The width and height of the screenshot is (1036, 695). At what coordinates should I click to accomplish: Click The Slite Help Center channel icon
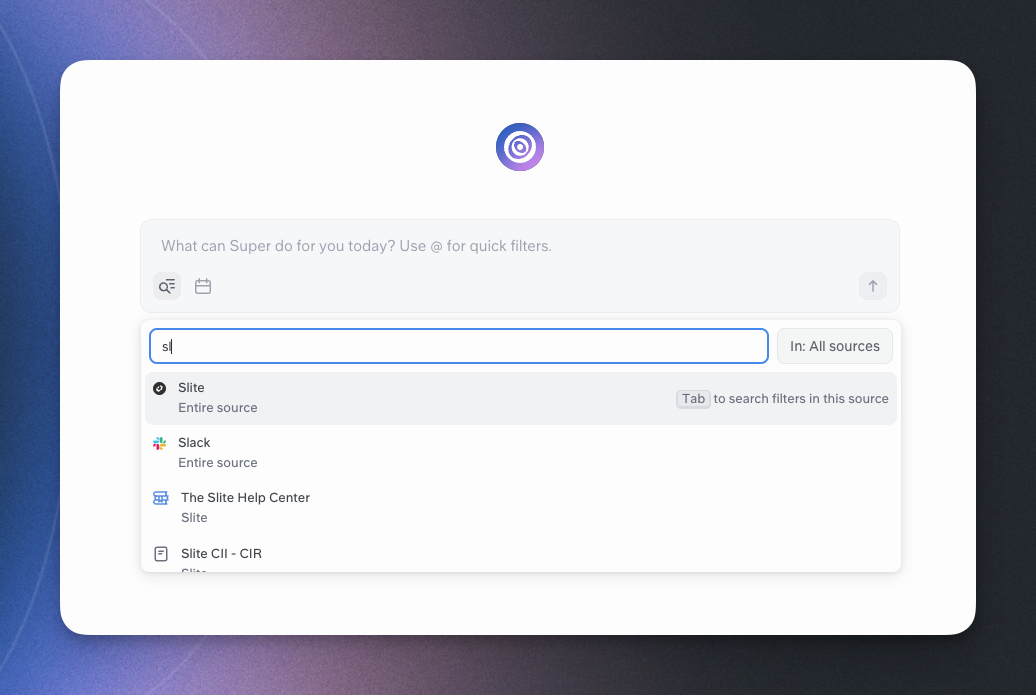pyautogui.click(x=161, y=498)
